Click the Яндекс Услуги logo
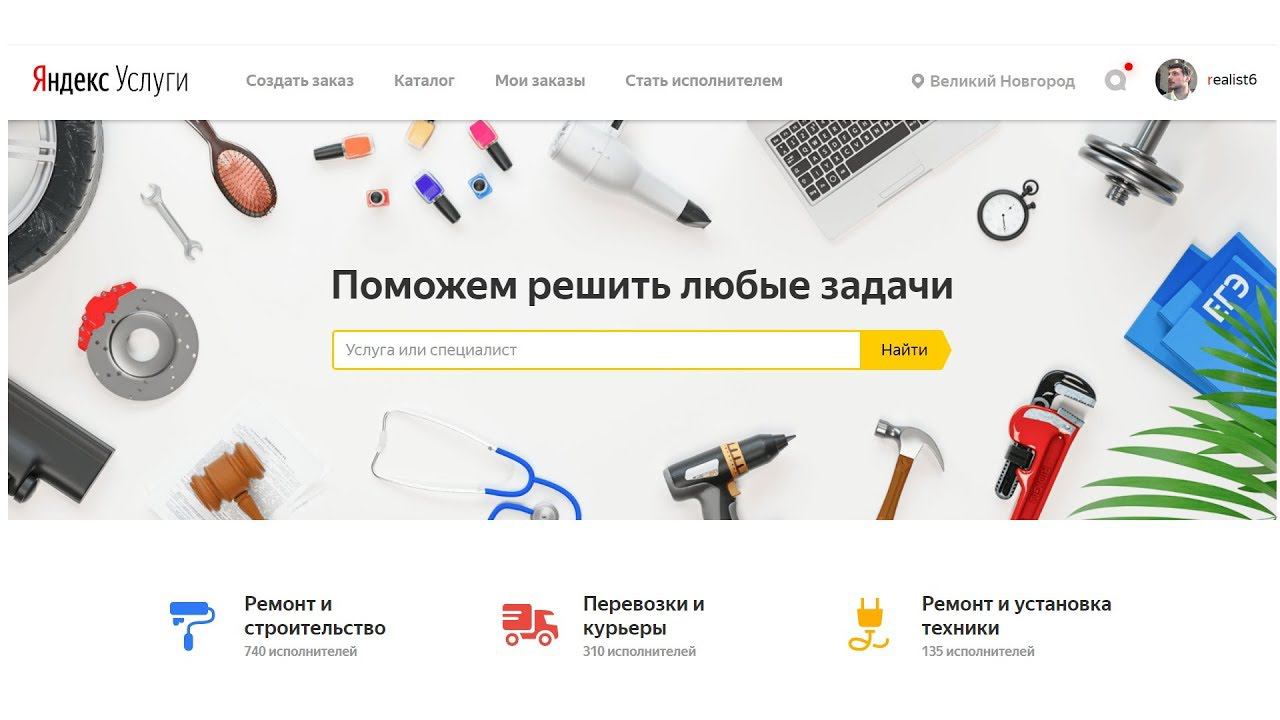This screenshot has width=1280, height=720. click(x=110, y=80)
